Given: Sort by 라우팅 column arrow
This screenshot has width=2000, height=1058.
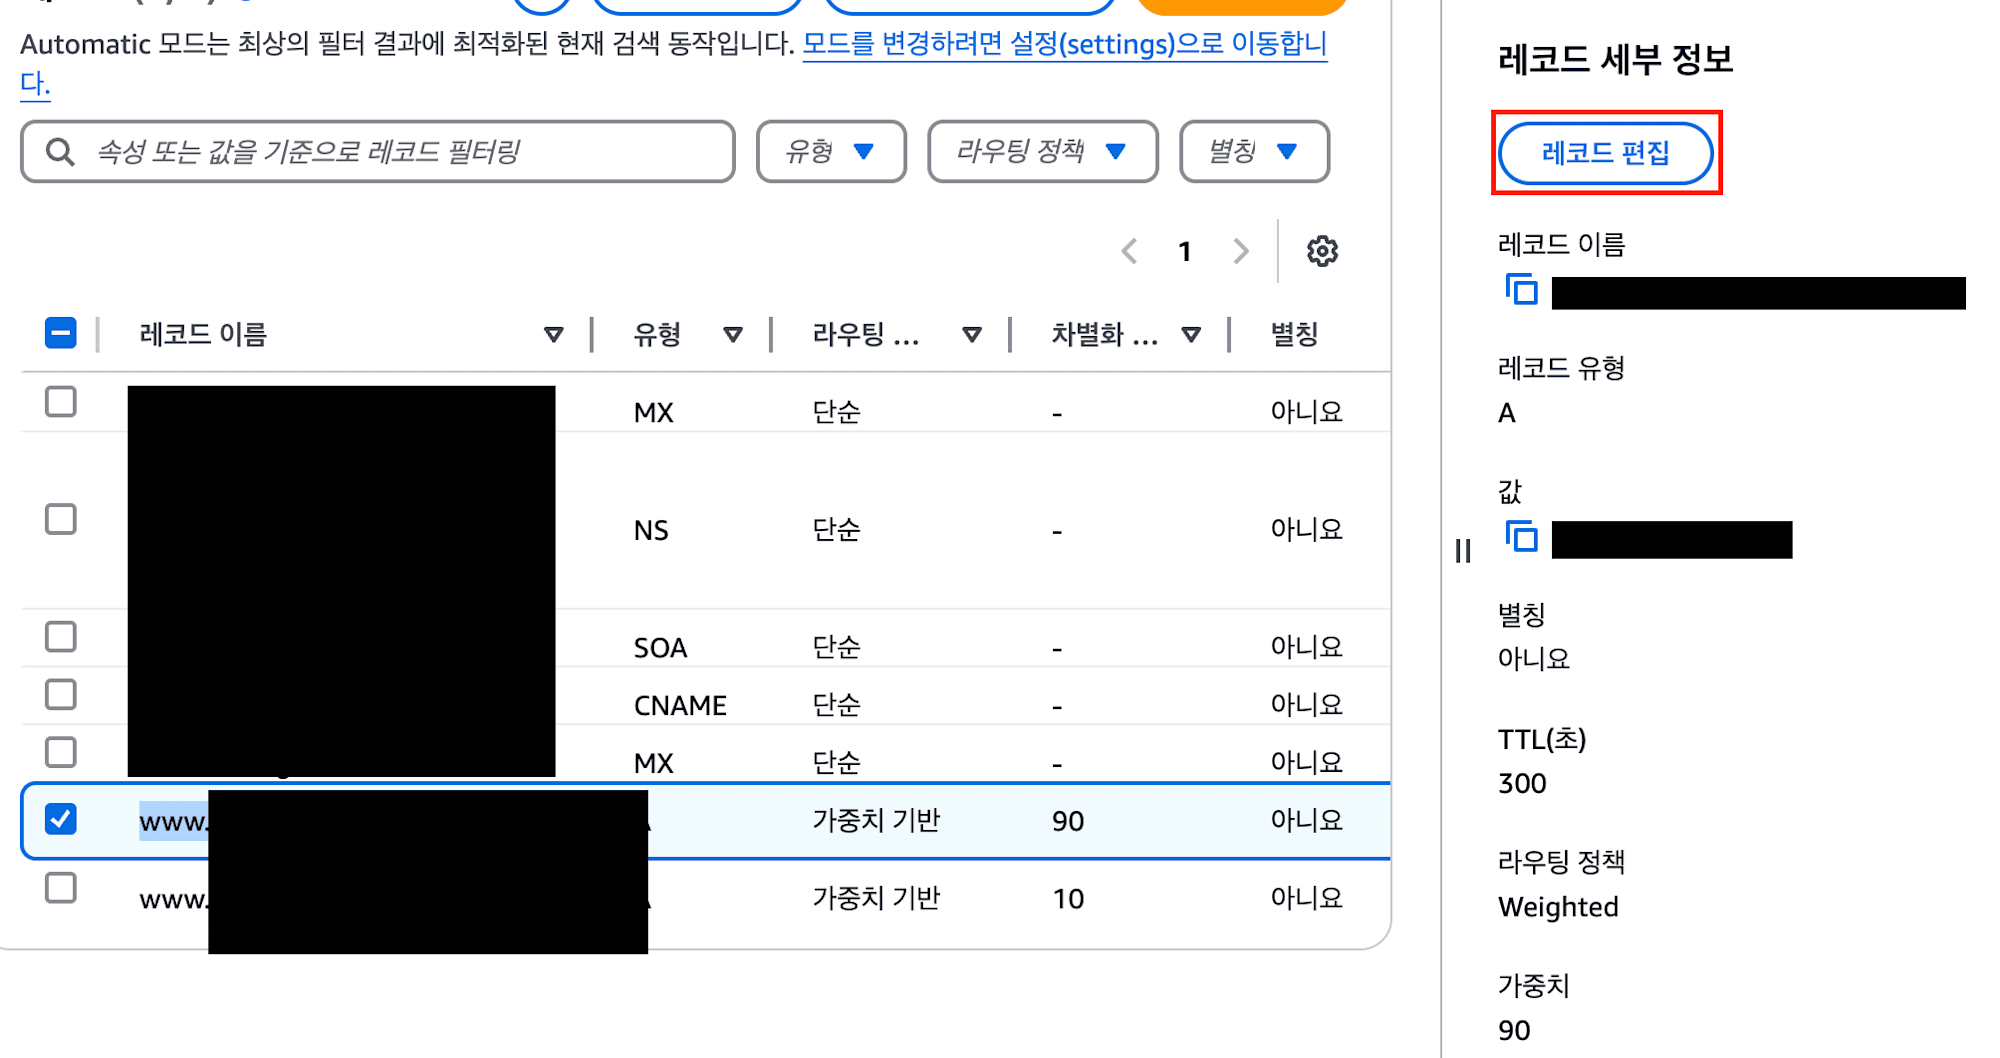Looking at the screenshot, I should click(x=972, y=335).
